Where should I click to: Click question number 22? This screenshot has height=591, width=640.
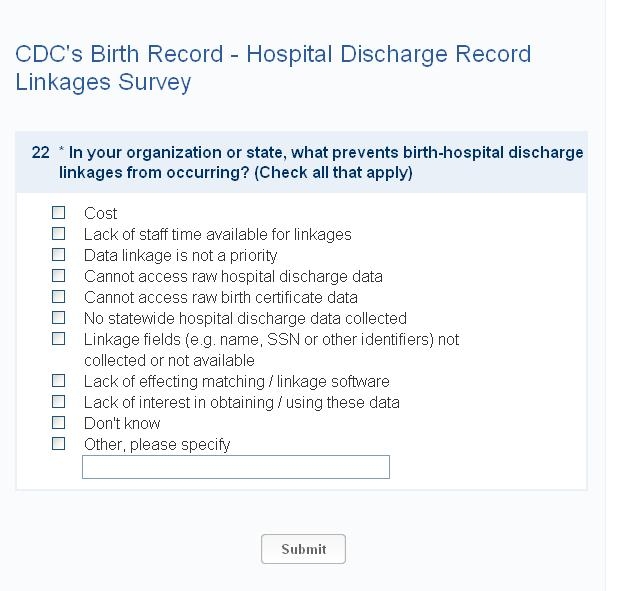(40, 152)
